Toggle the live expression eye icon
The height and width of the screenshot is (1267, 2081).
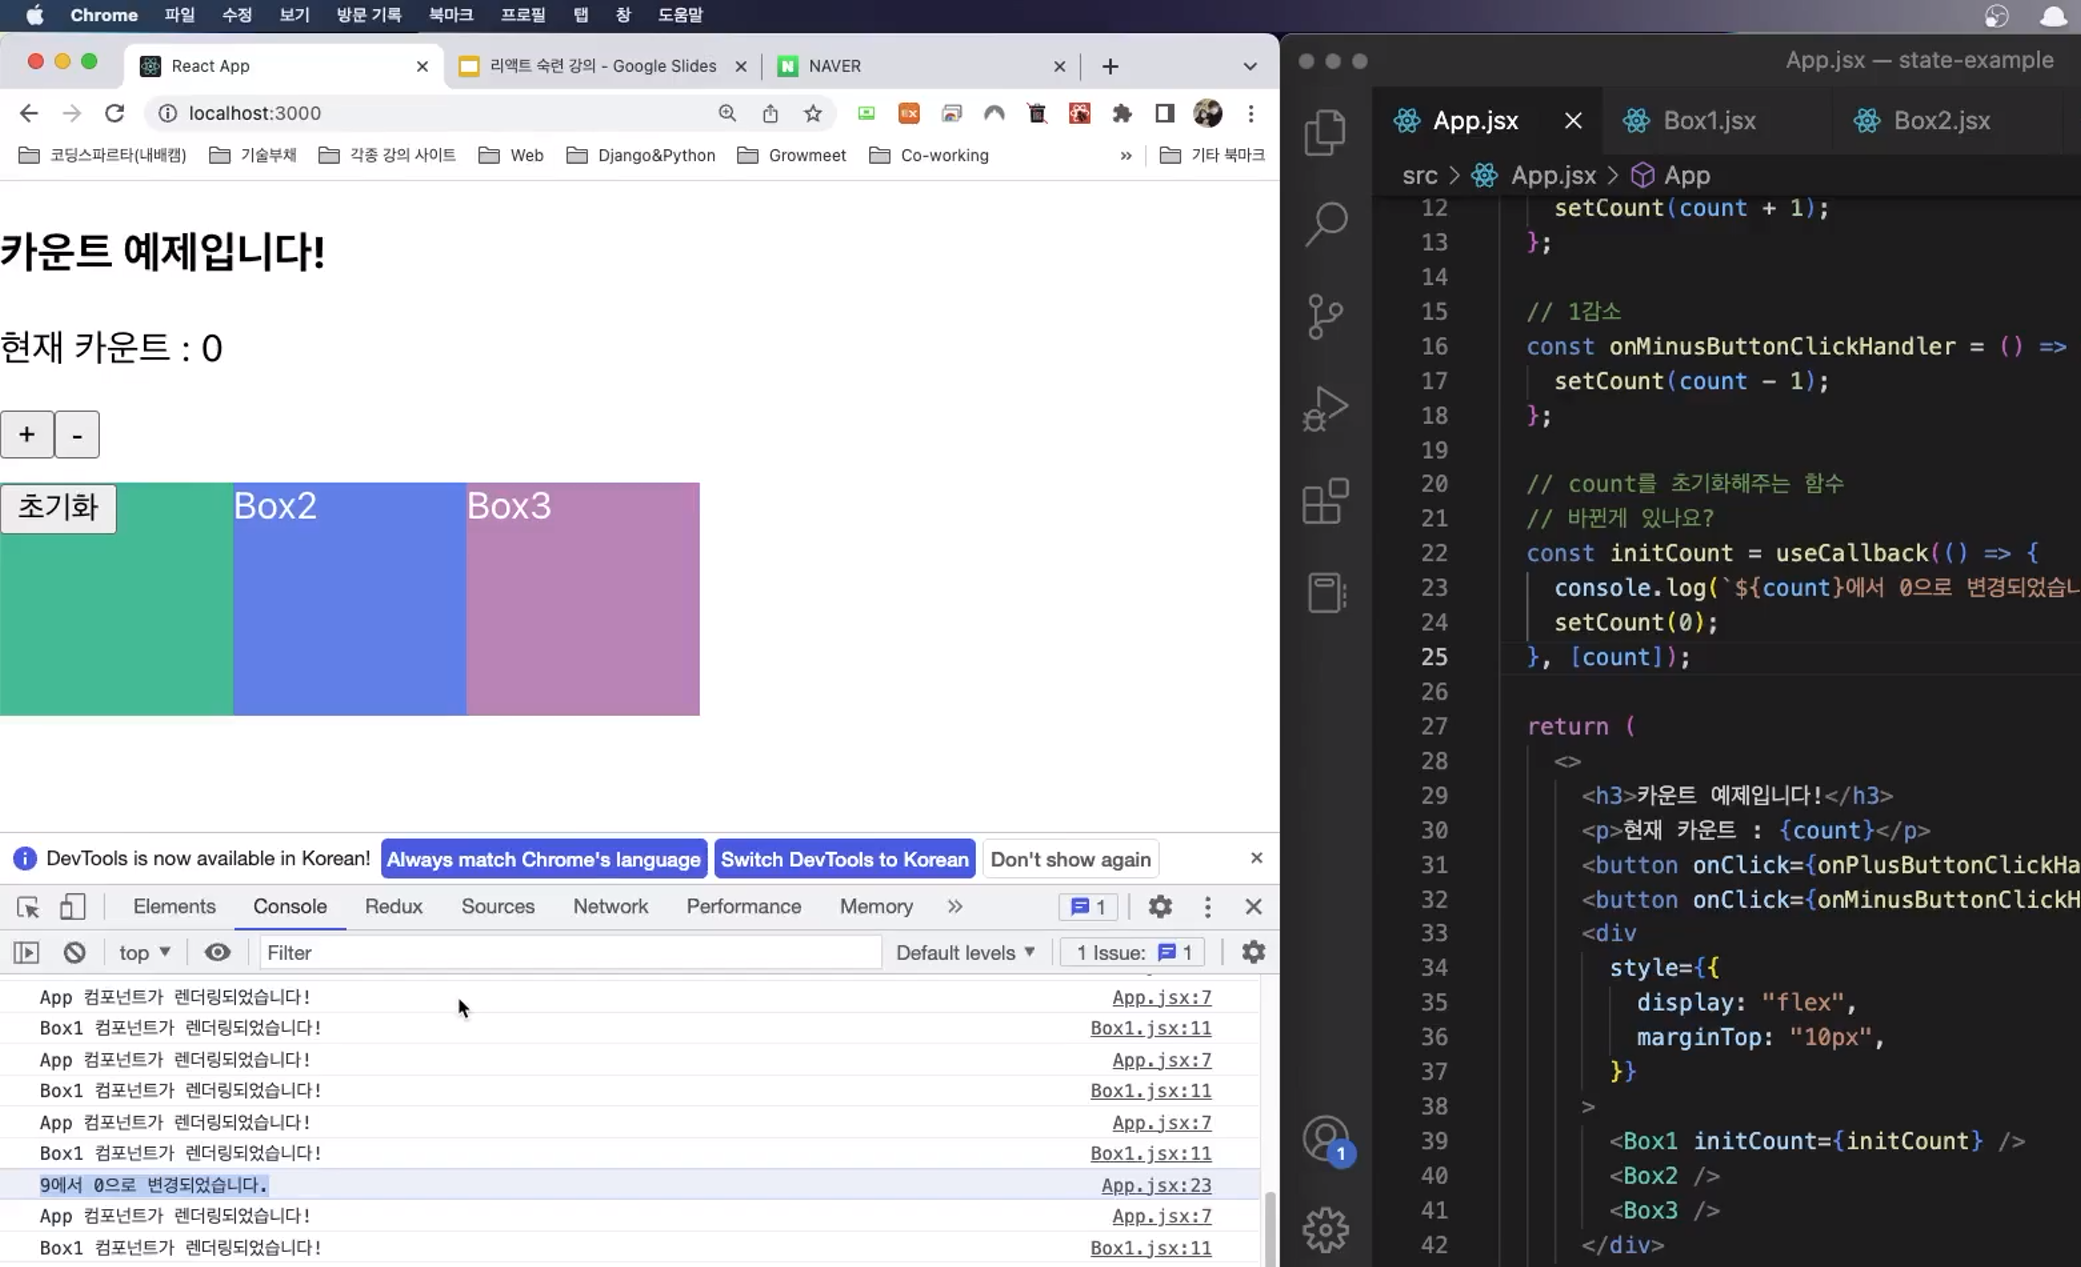pyautogui.click(x=217, y=953)
